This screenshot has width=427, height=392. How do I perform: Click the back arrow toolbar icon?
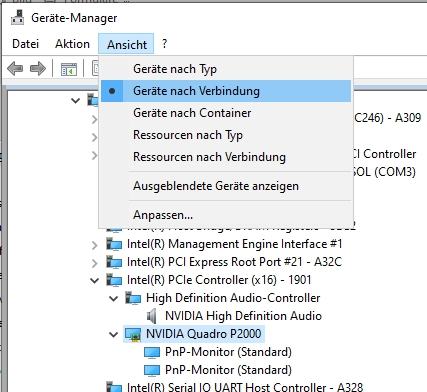(x=15, y=69)
